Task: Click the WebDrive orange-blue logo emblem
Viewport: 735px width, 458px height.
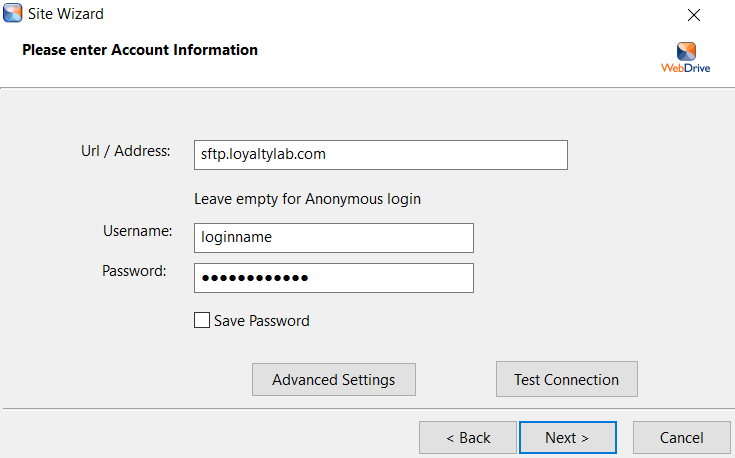Action: (687, 51)
